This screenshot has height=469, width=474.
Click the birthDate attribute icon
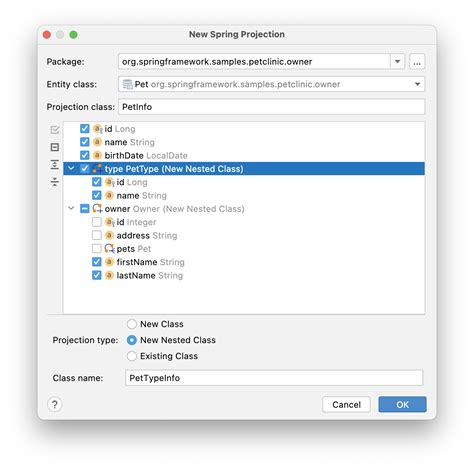[x=97, y=155]
